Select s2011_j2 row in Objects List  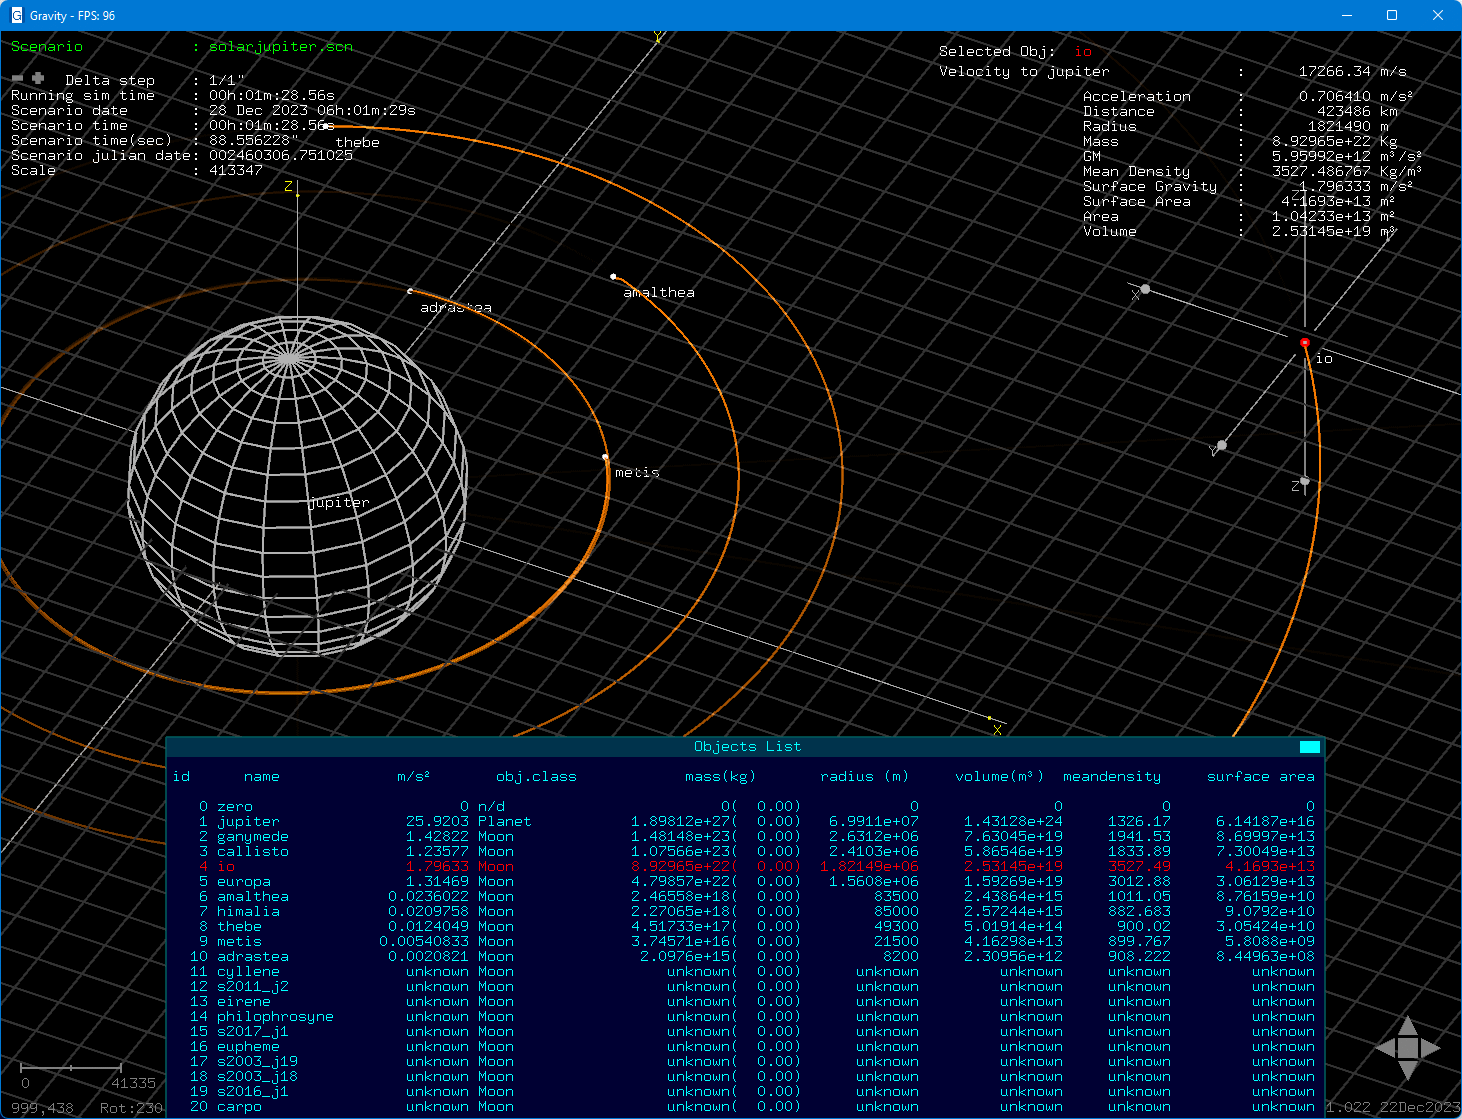tap(745, 987)
